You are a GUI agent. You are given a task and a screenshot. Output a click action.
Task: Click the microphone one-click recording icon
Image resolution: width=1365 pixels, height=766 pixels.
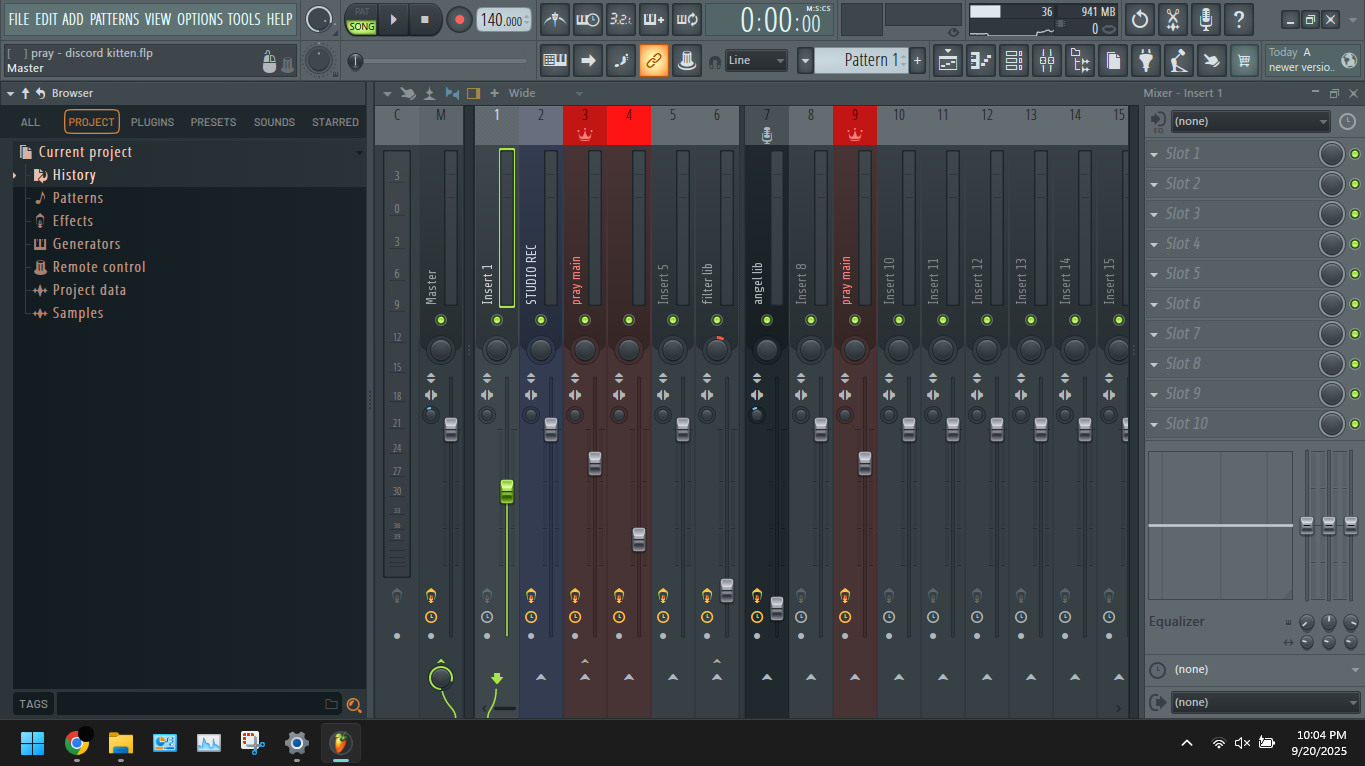tap(1206, 19)
